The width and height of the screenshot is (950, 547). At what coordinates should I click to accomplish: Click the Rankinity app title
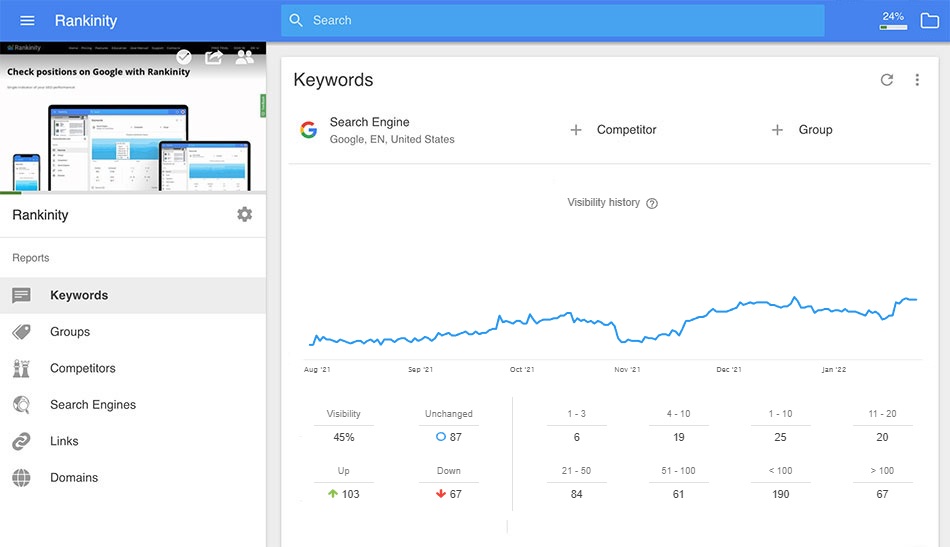click(86, 21)
